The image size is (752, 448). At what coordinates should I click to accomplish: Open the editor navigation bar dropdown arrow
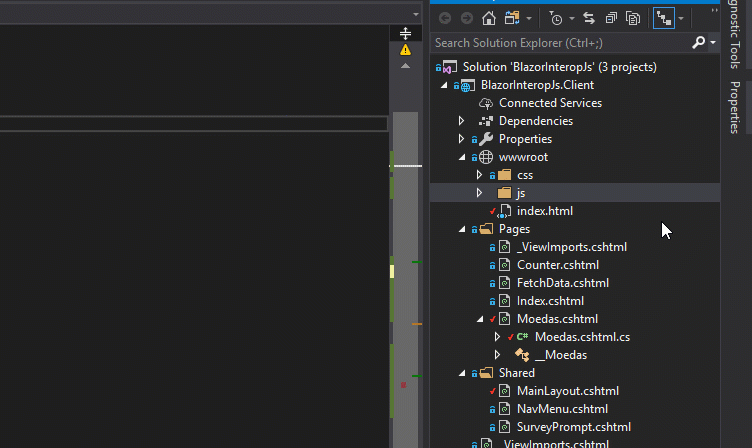tap(415, 14)
